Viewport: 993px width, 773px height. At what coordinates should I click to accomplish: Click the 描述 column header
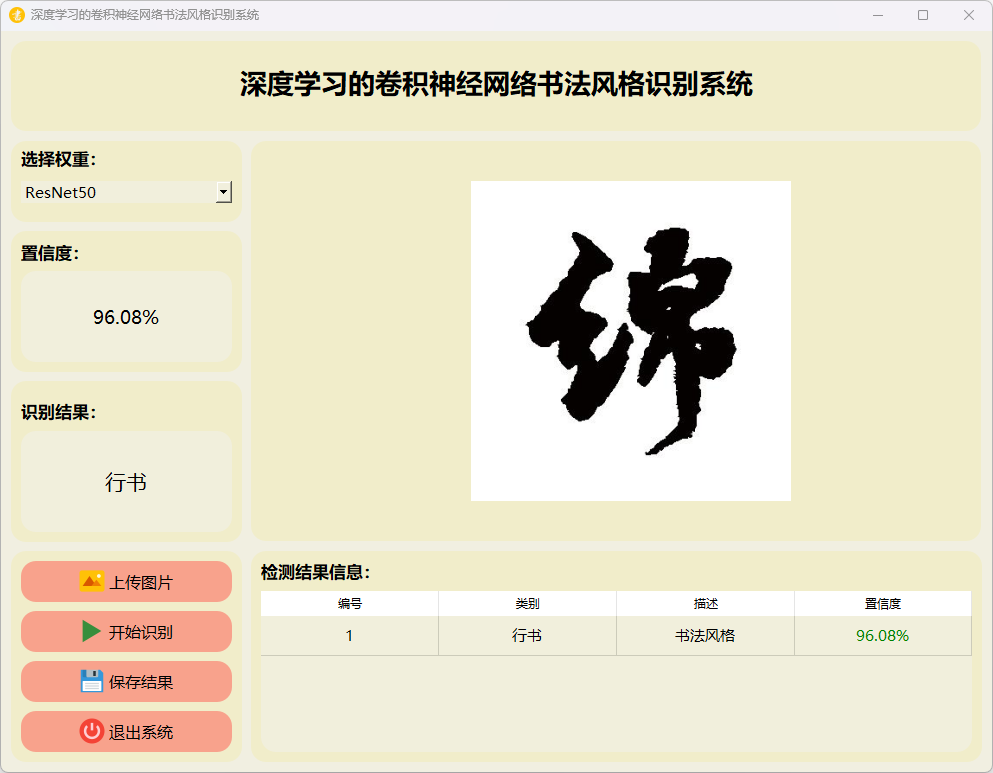pos(705,604)
